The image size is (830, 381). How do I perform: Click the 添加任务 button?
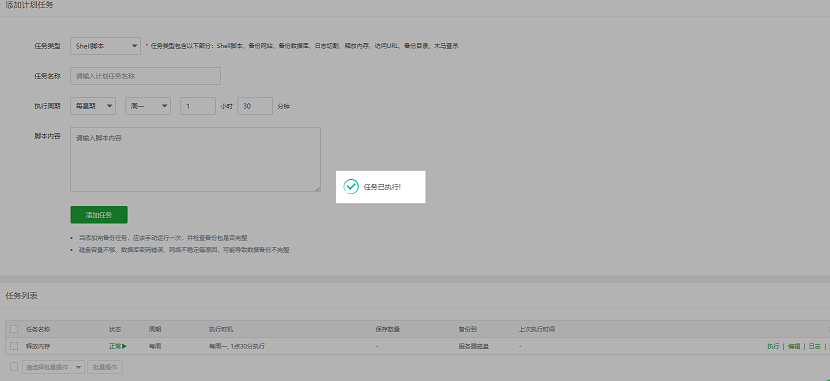point(99,215)
